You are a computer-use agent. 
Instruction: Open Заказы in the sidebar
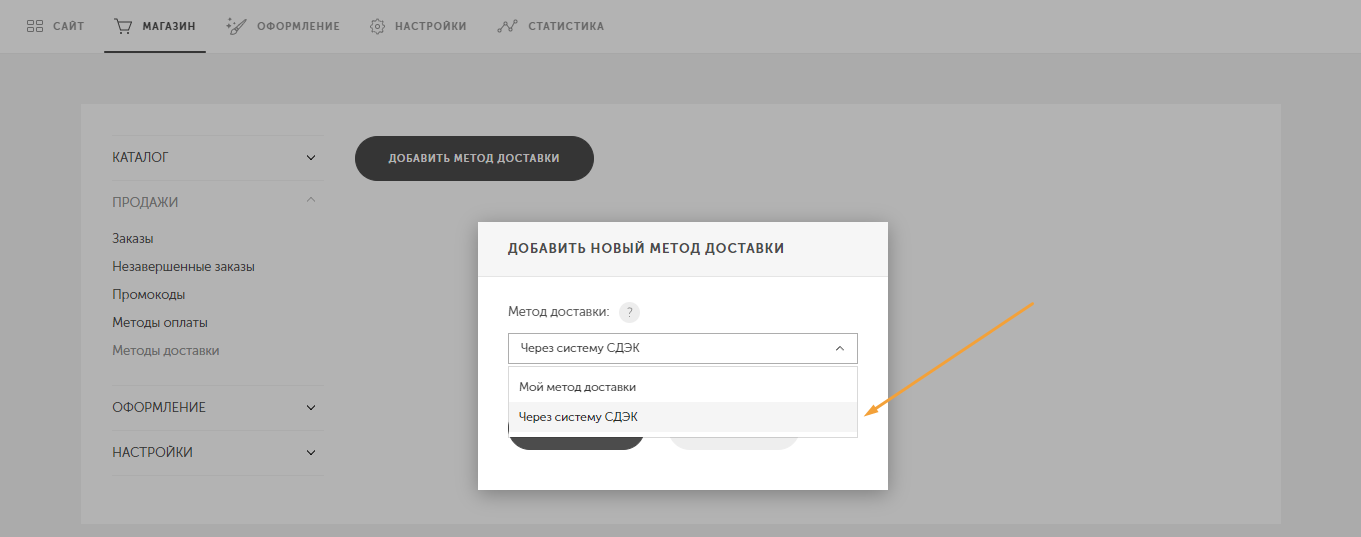coord(133,239)
